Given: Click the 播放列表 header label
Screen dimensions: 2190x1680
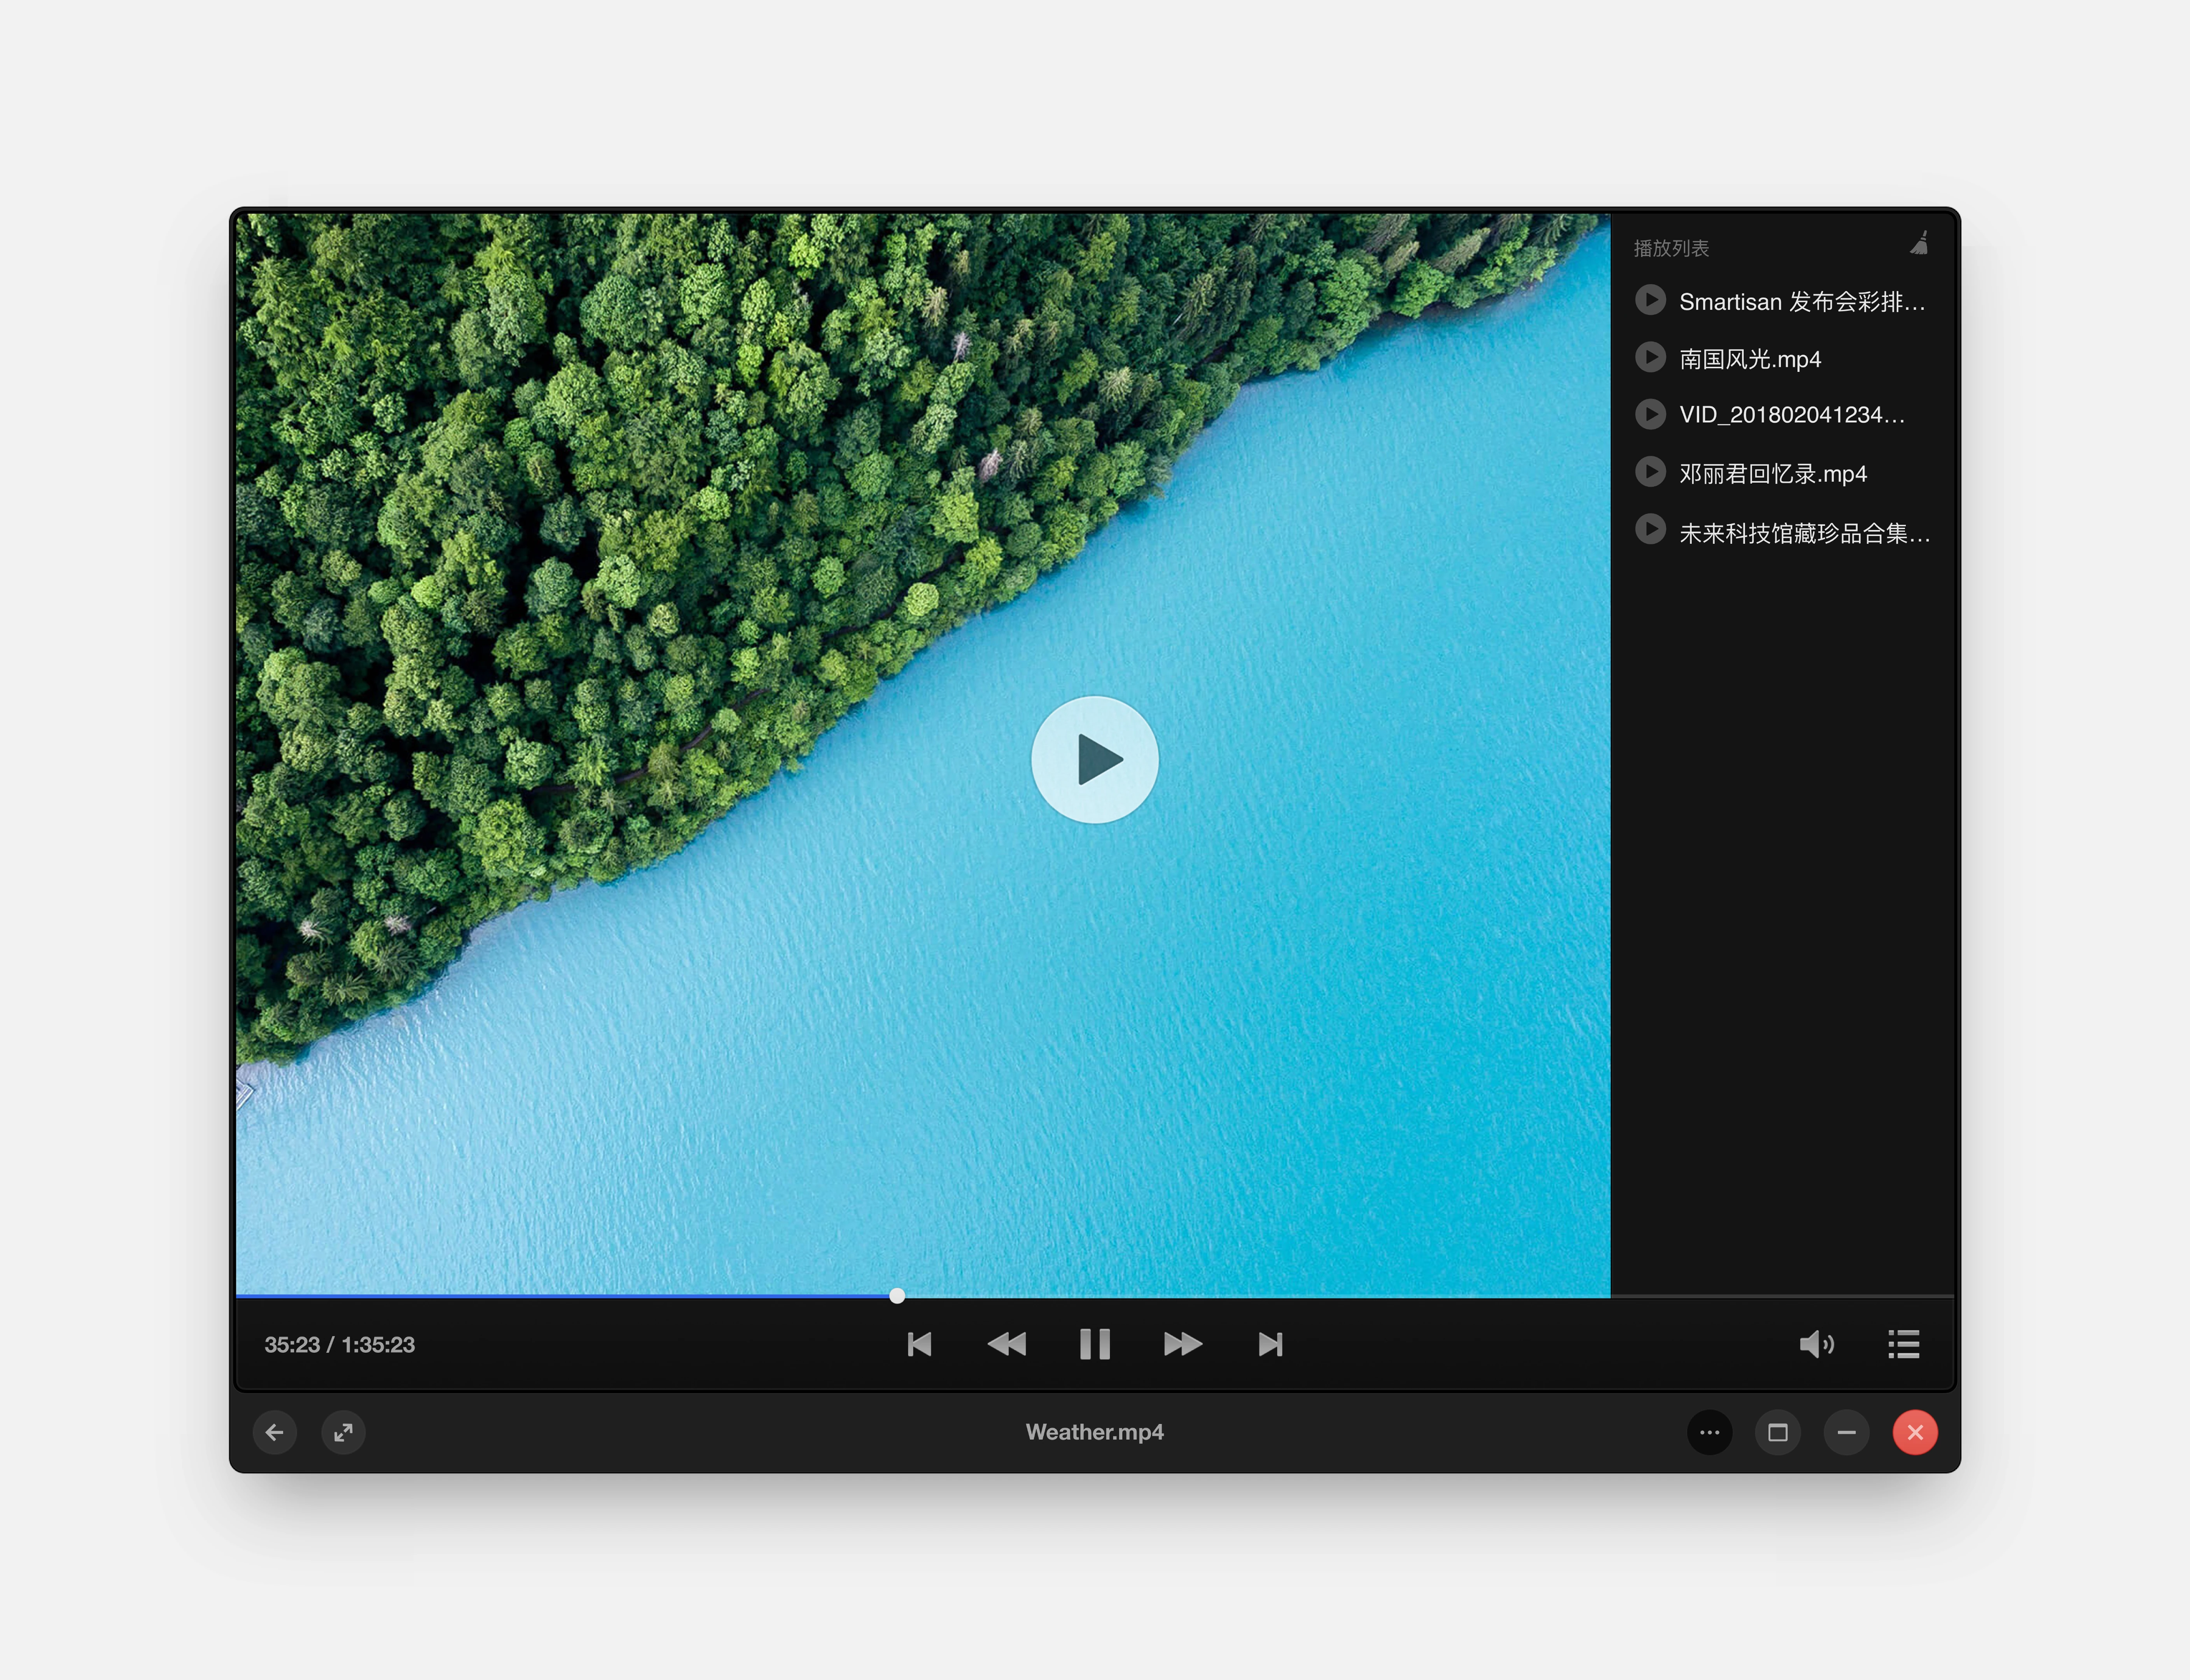Looking at the screenshot, I should (1671, 248).
